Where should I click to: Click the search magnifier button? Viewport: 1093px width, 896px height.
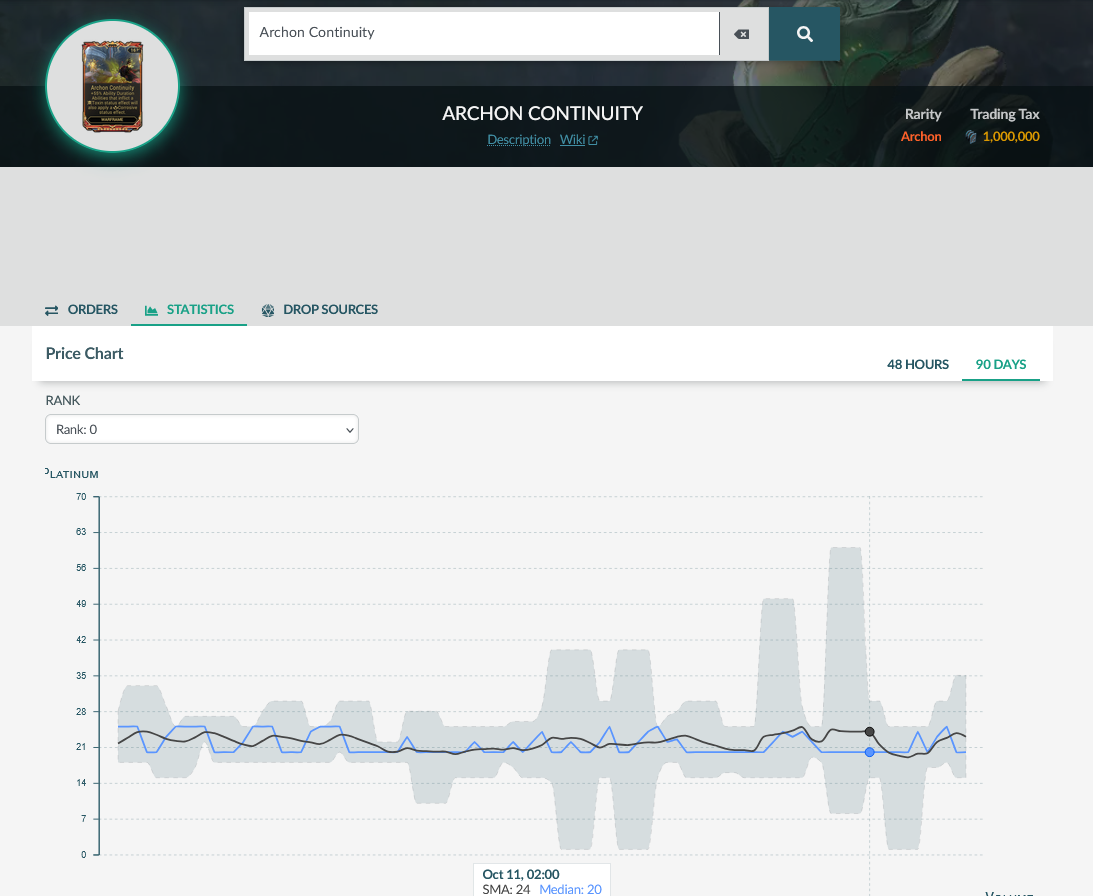click(x=804, y=34)
